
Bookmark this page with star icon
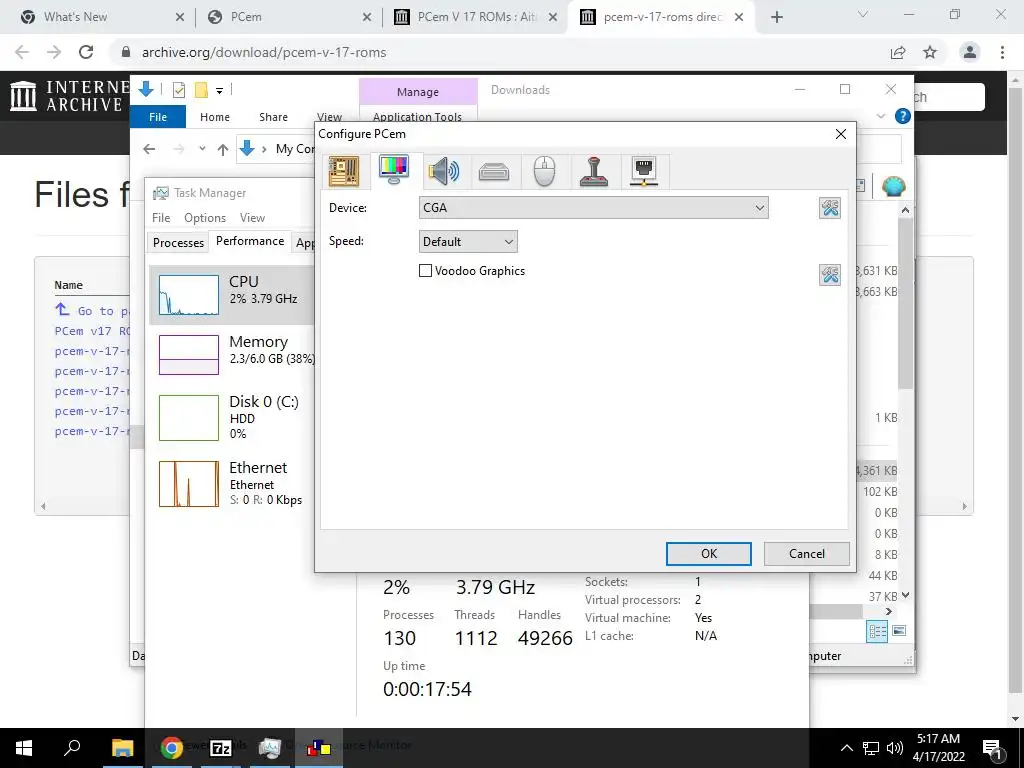(930, 52)
